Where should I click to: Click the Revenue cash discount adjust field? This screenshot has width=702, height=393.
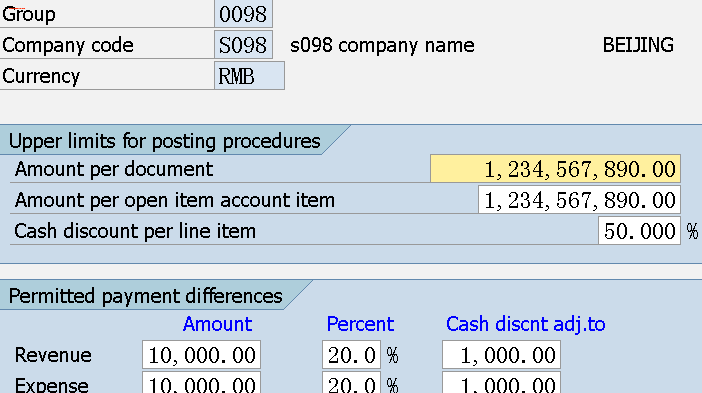pyautogui.click(x=501, y=355)
